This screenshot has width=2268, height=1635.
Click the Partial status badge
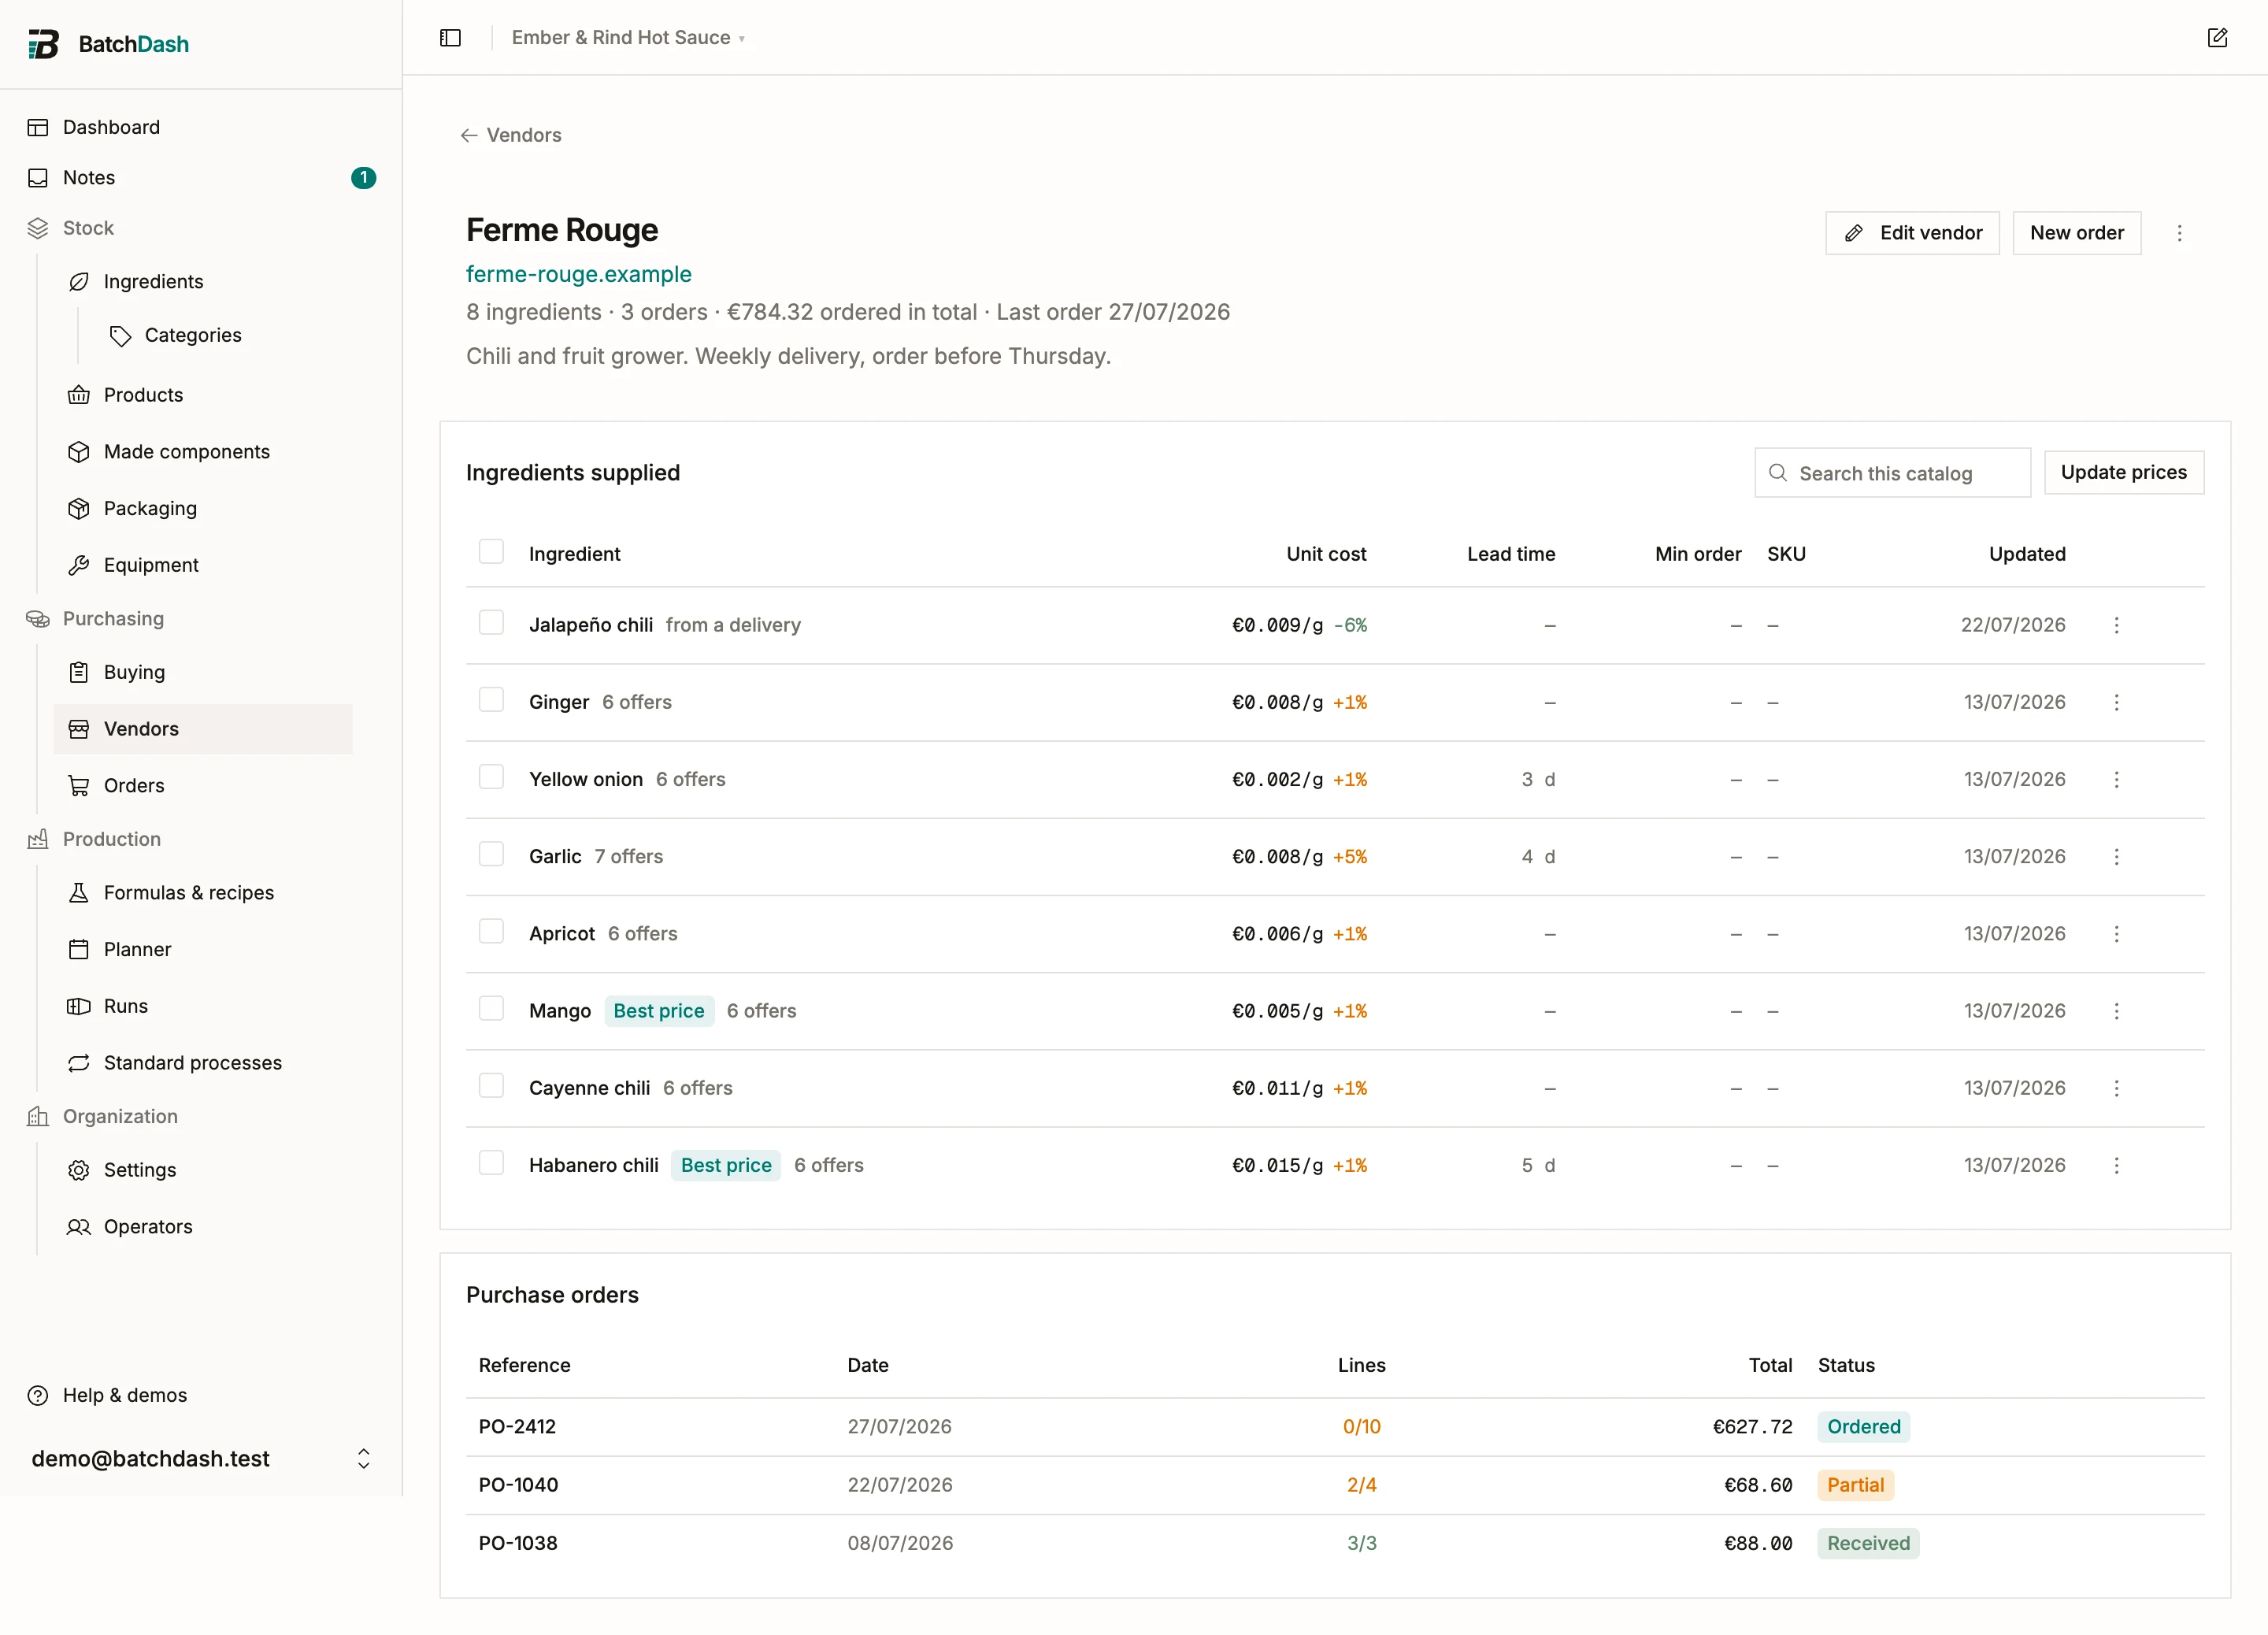pos(1855,1485)
